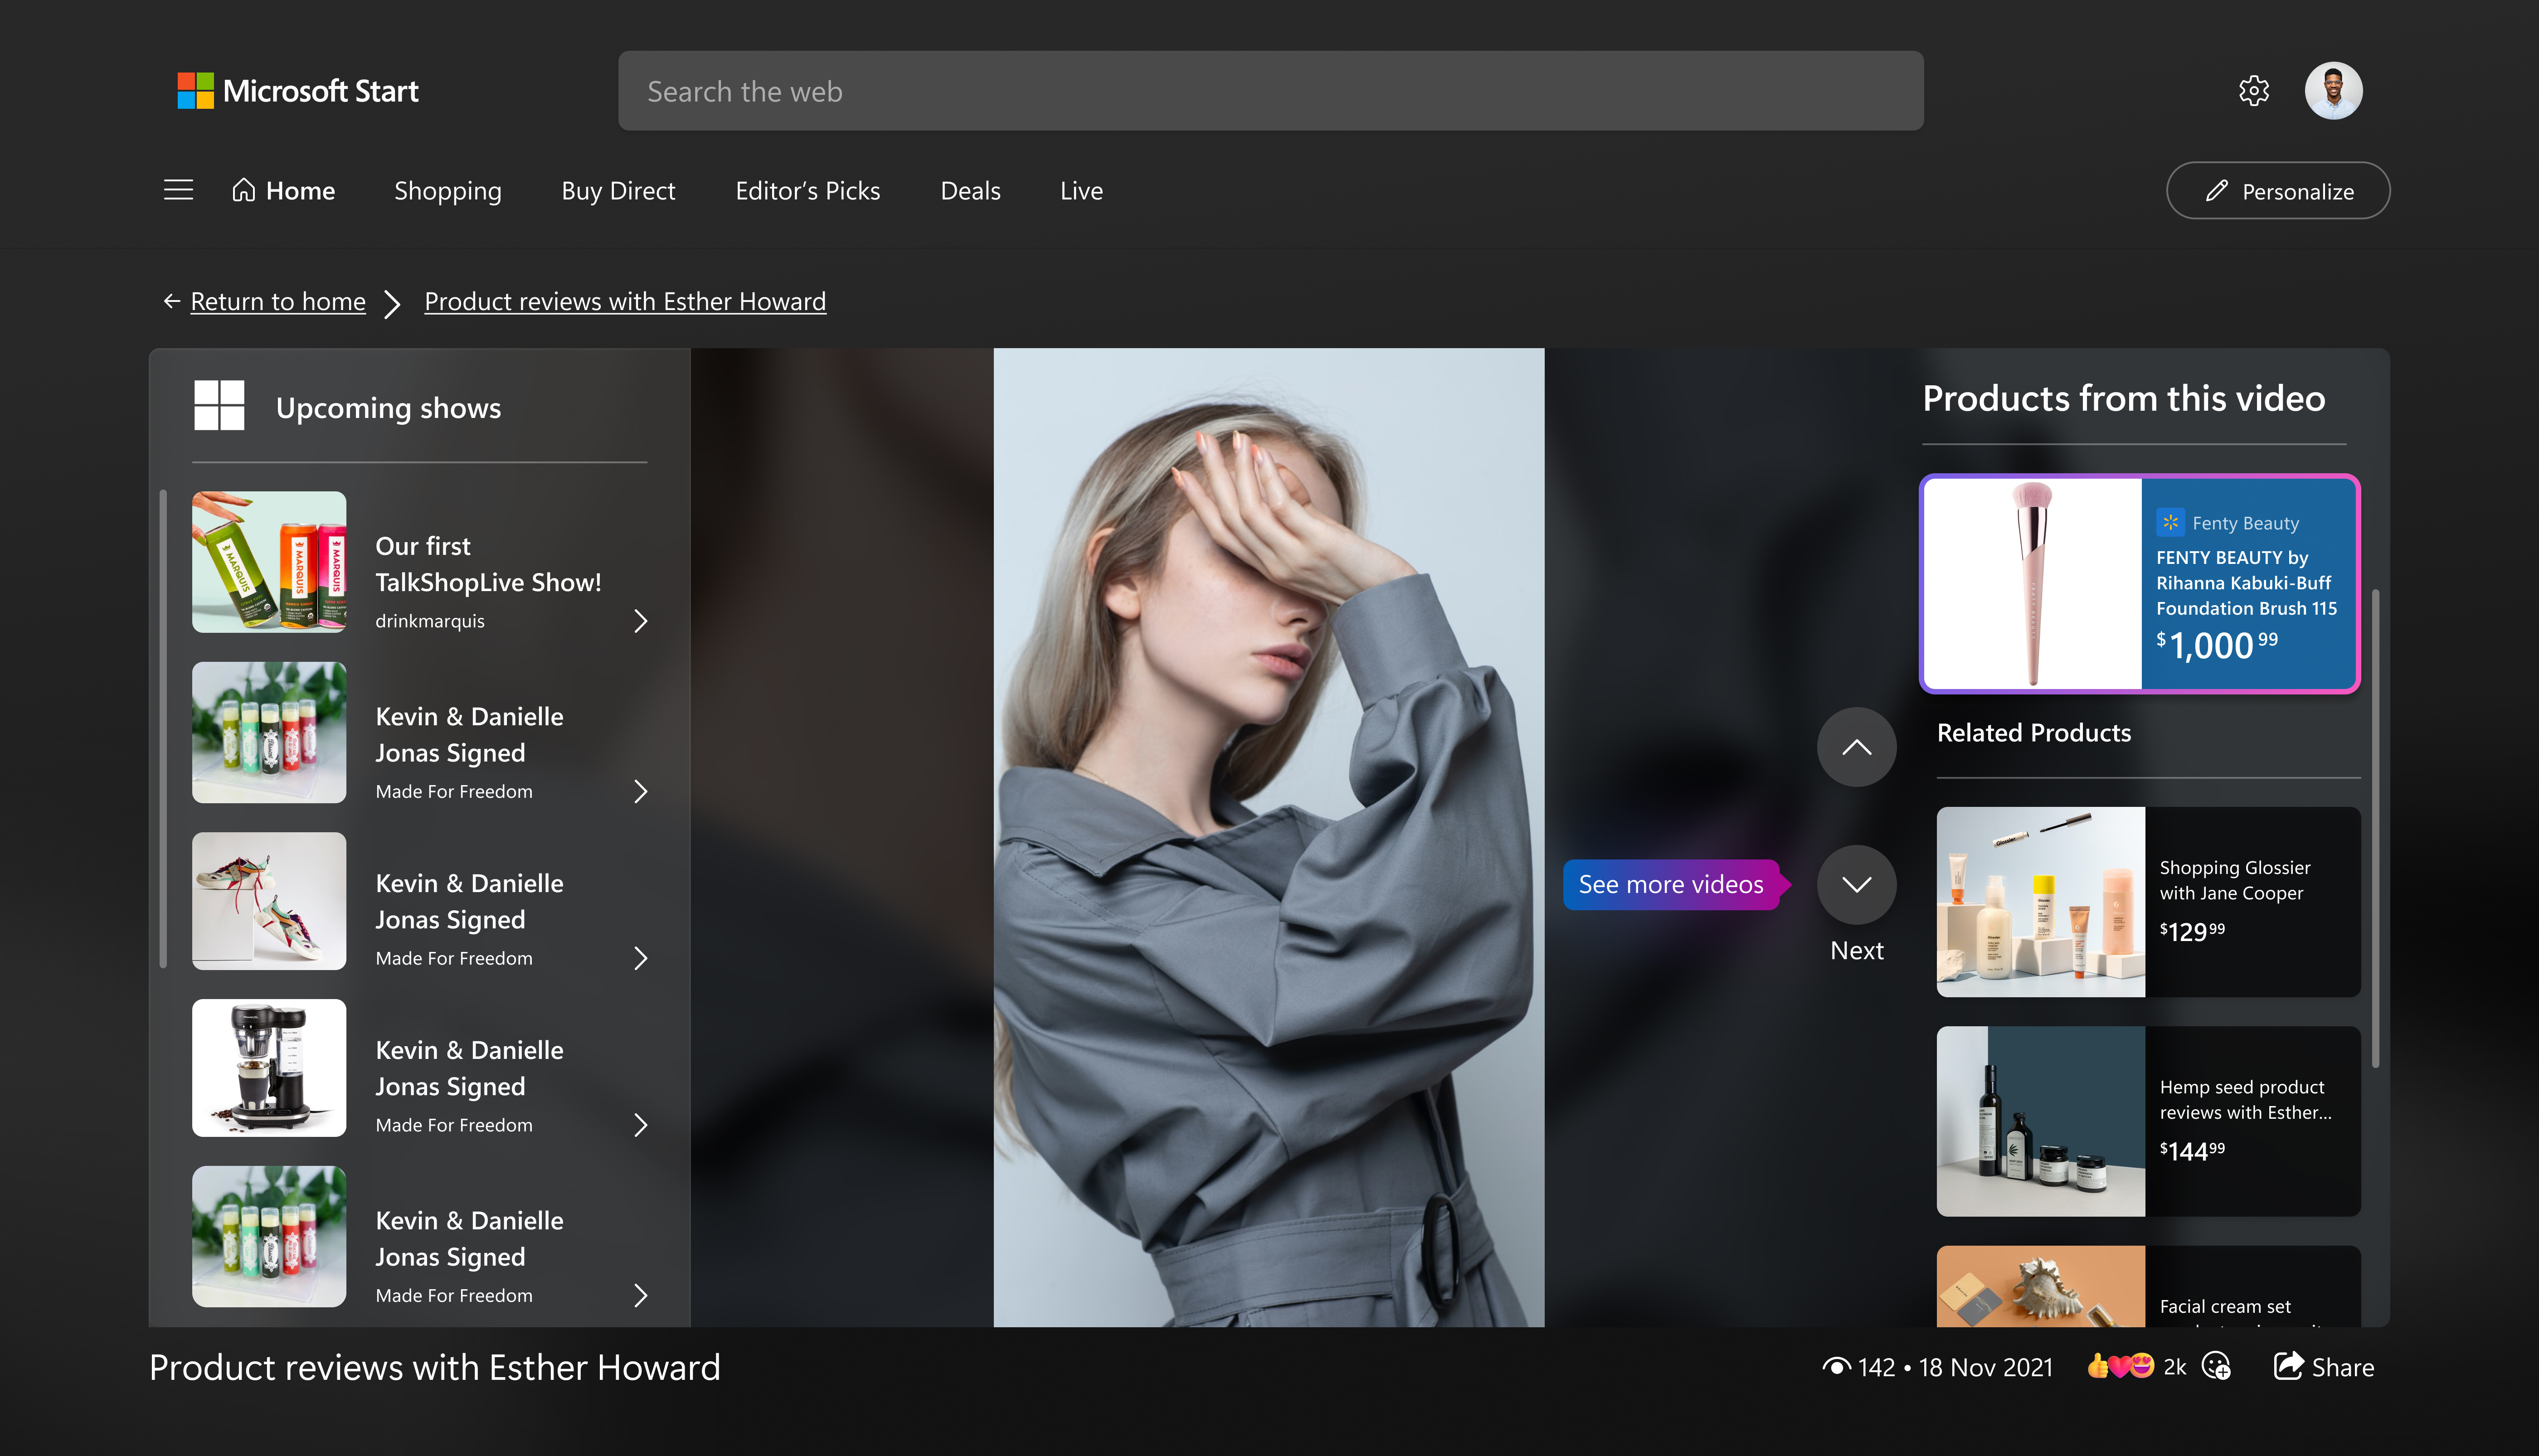Open chevron for the coffee maker show
Screen dimensions: 2539x1456
pyautogui.click(x=641, y=1126)
